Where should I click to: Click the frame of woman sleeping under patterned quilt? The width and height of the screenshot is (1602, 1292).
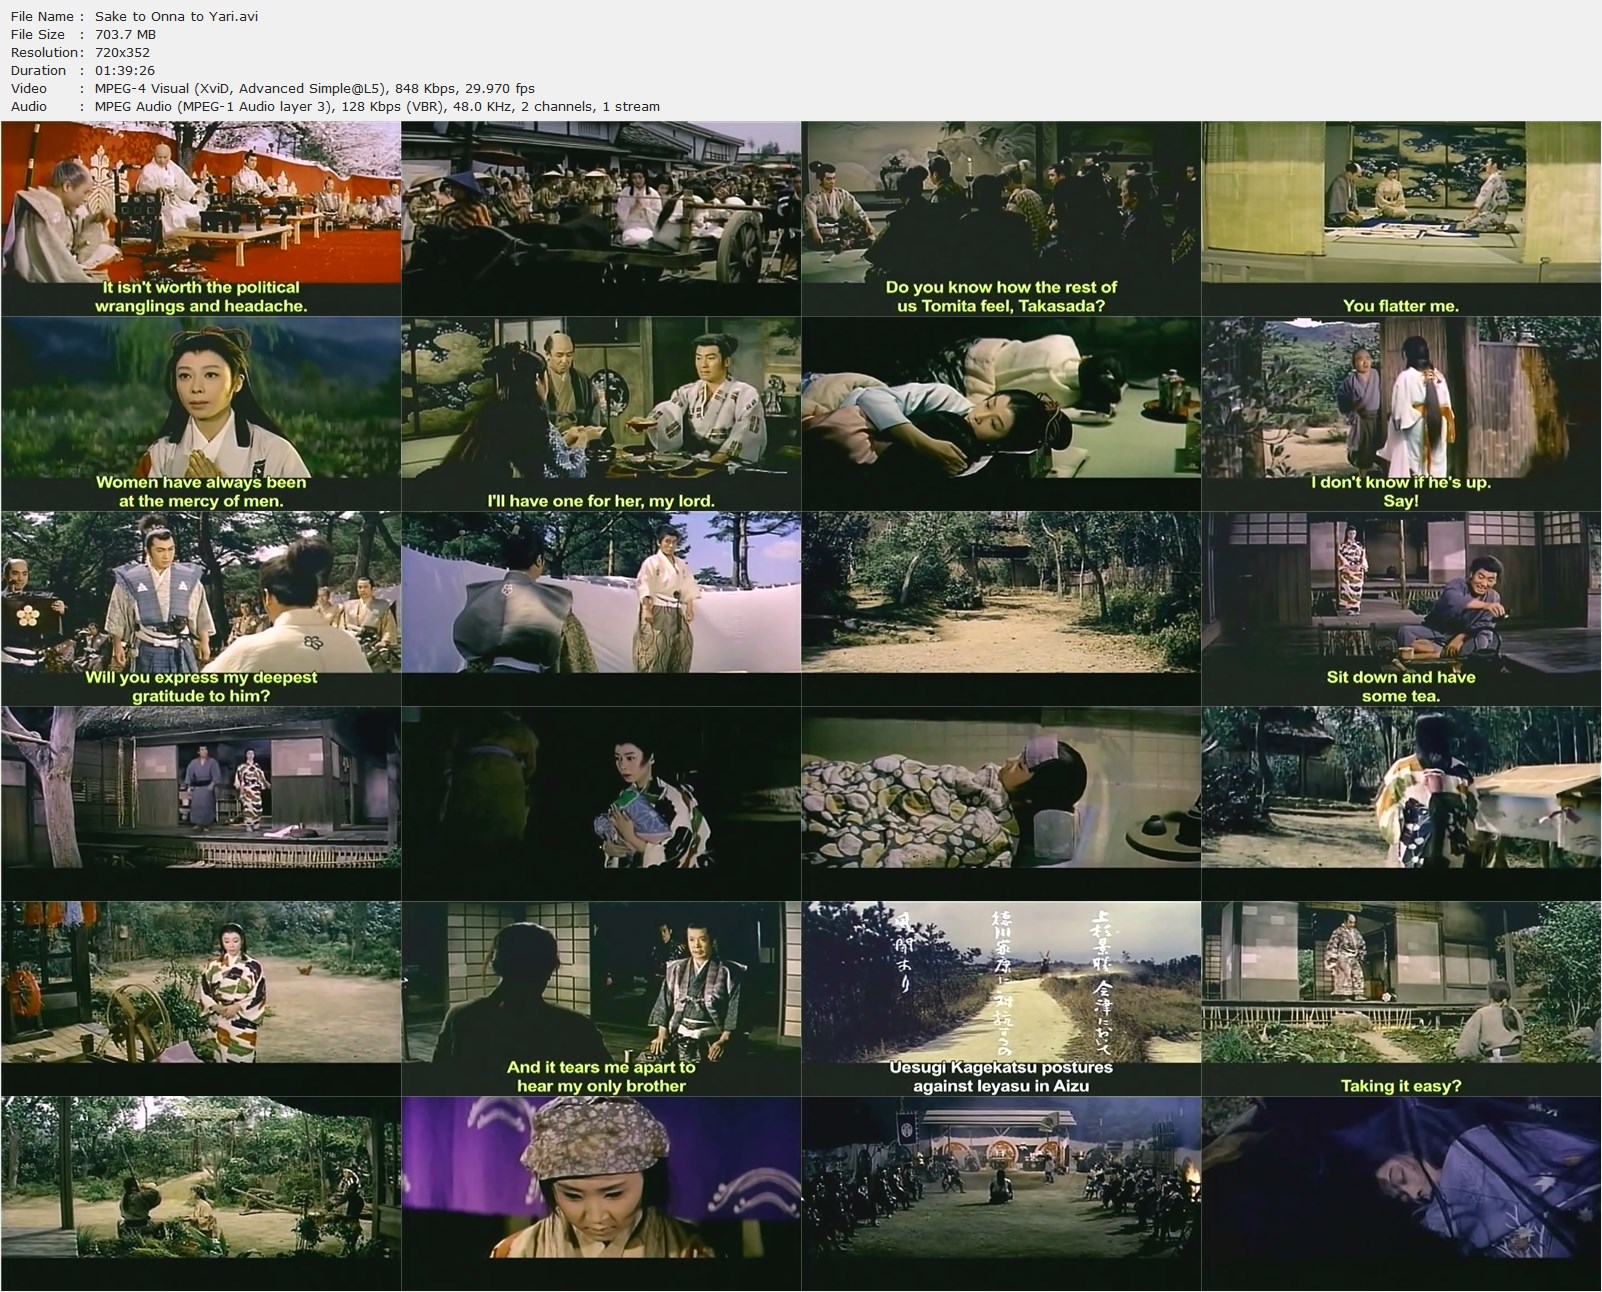tap(1000, 803)
